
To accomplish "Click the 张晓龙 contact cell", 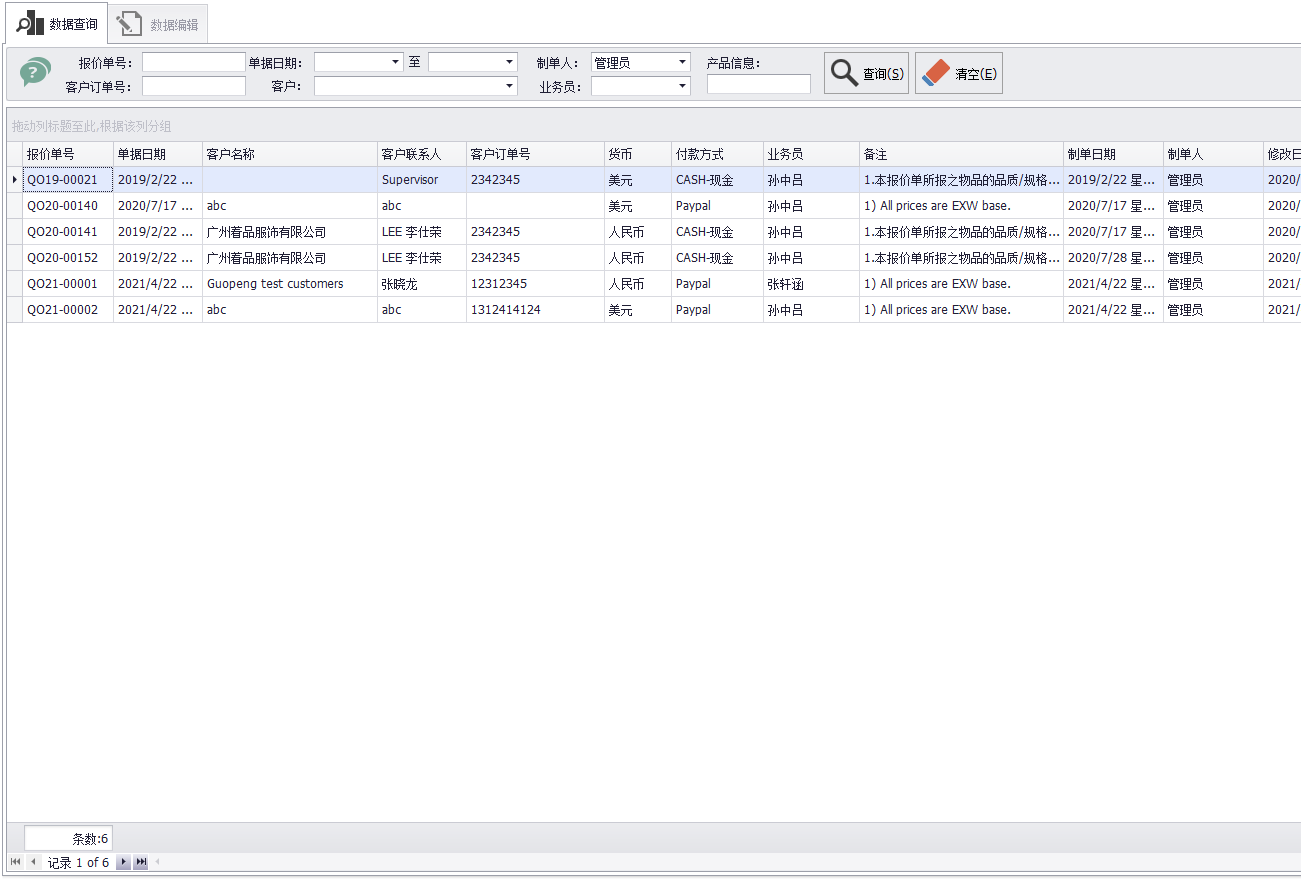I will pyautogui.click(x=422, y=284).
